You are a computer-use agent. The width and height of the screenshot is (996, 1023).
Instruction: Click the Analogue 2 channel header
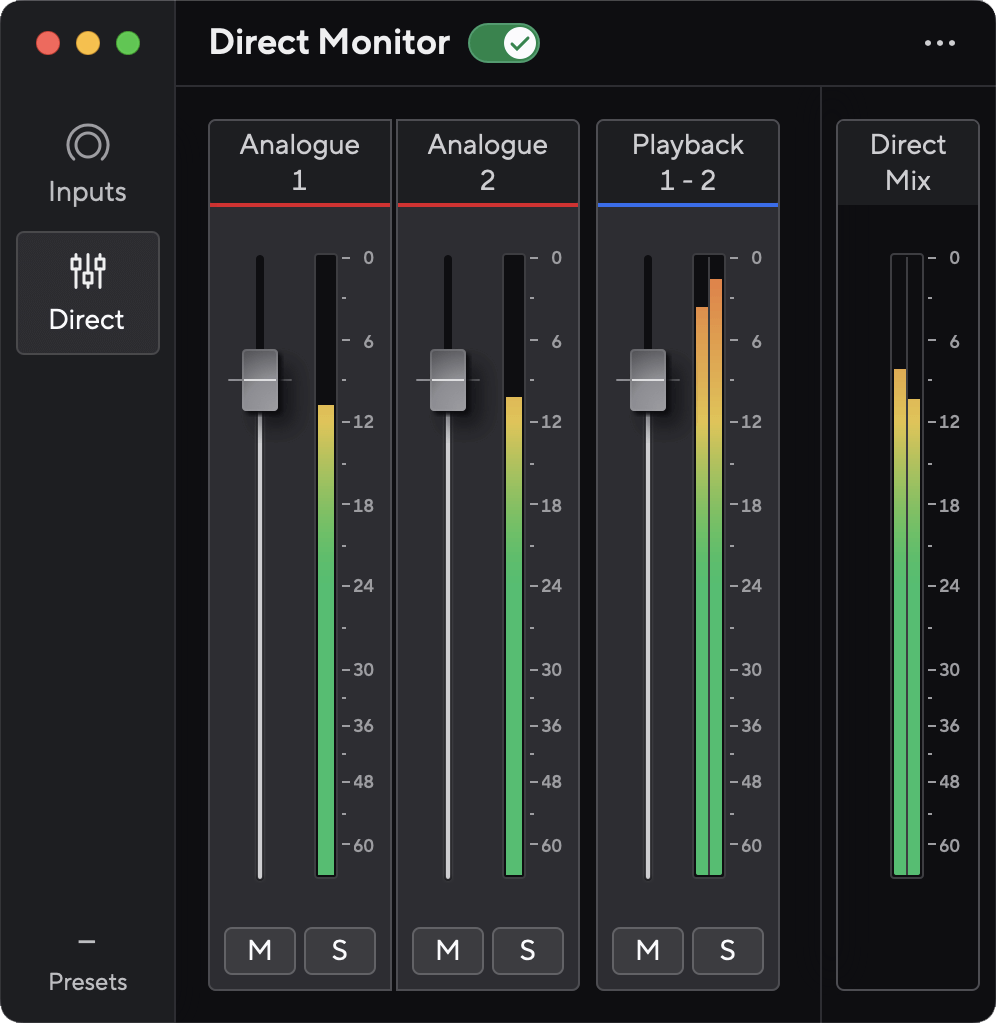tap(487, 161)
